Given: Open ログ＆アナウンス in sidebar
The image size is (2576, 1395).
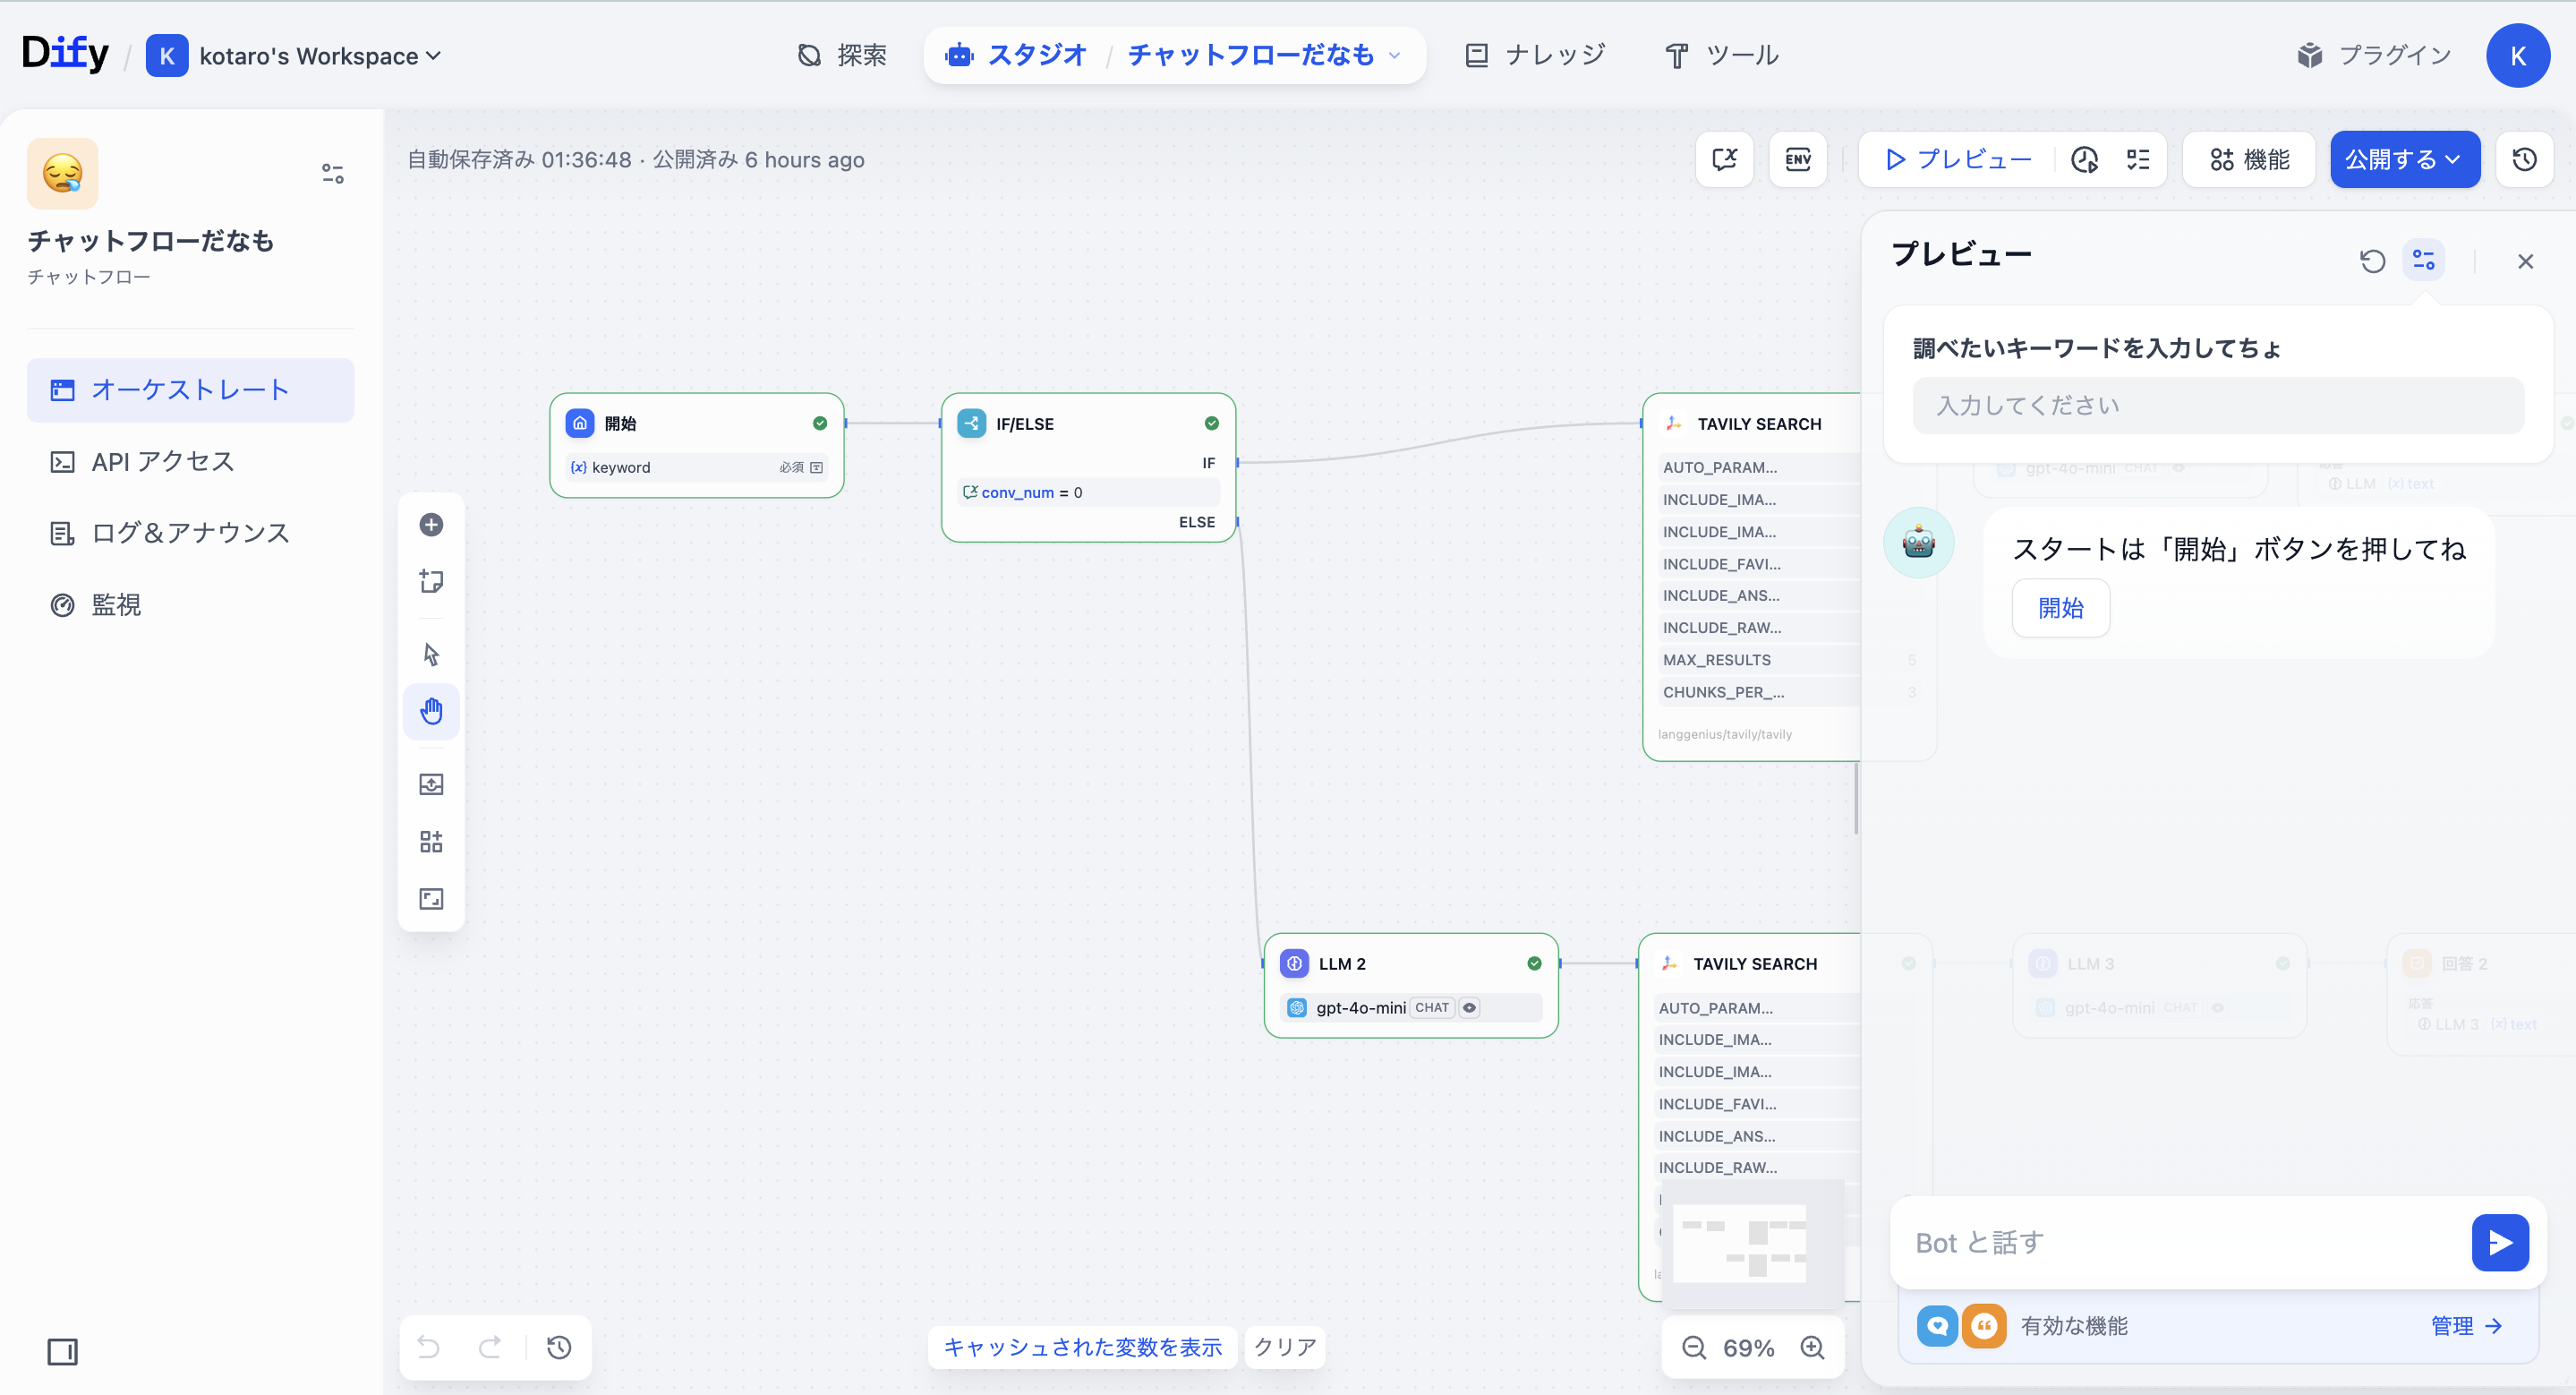Looking at the screenshot, I should pyautogui.click(x=190, y=533).
